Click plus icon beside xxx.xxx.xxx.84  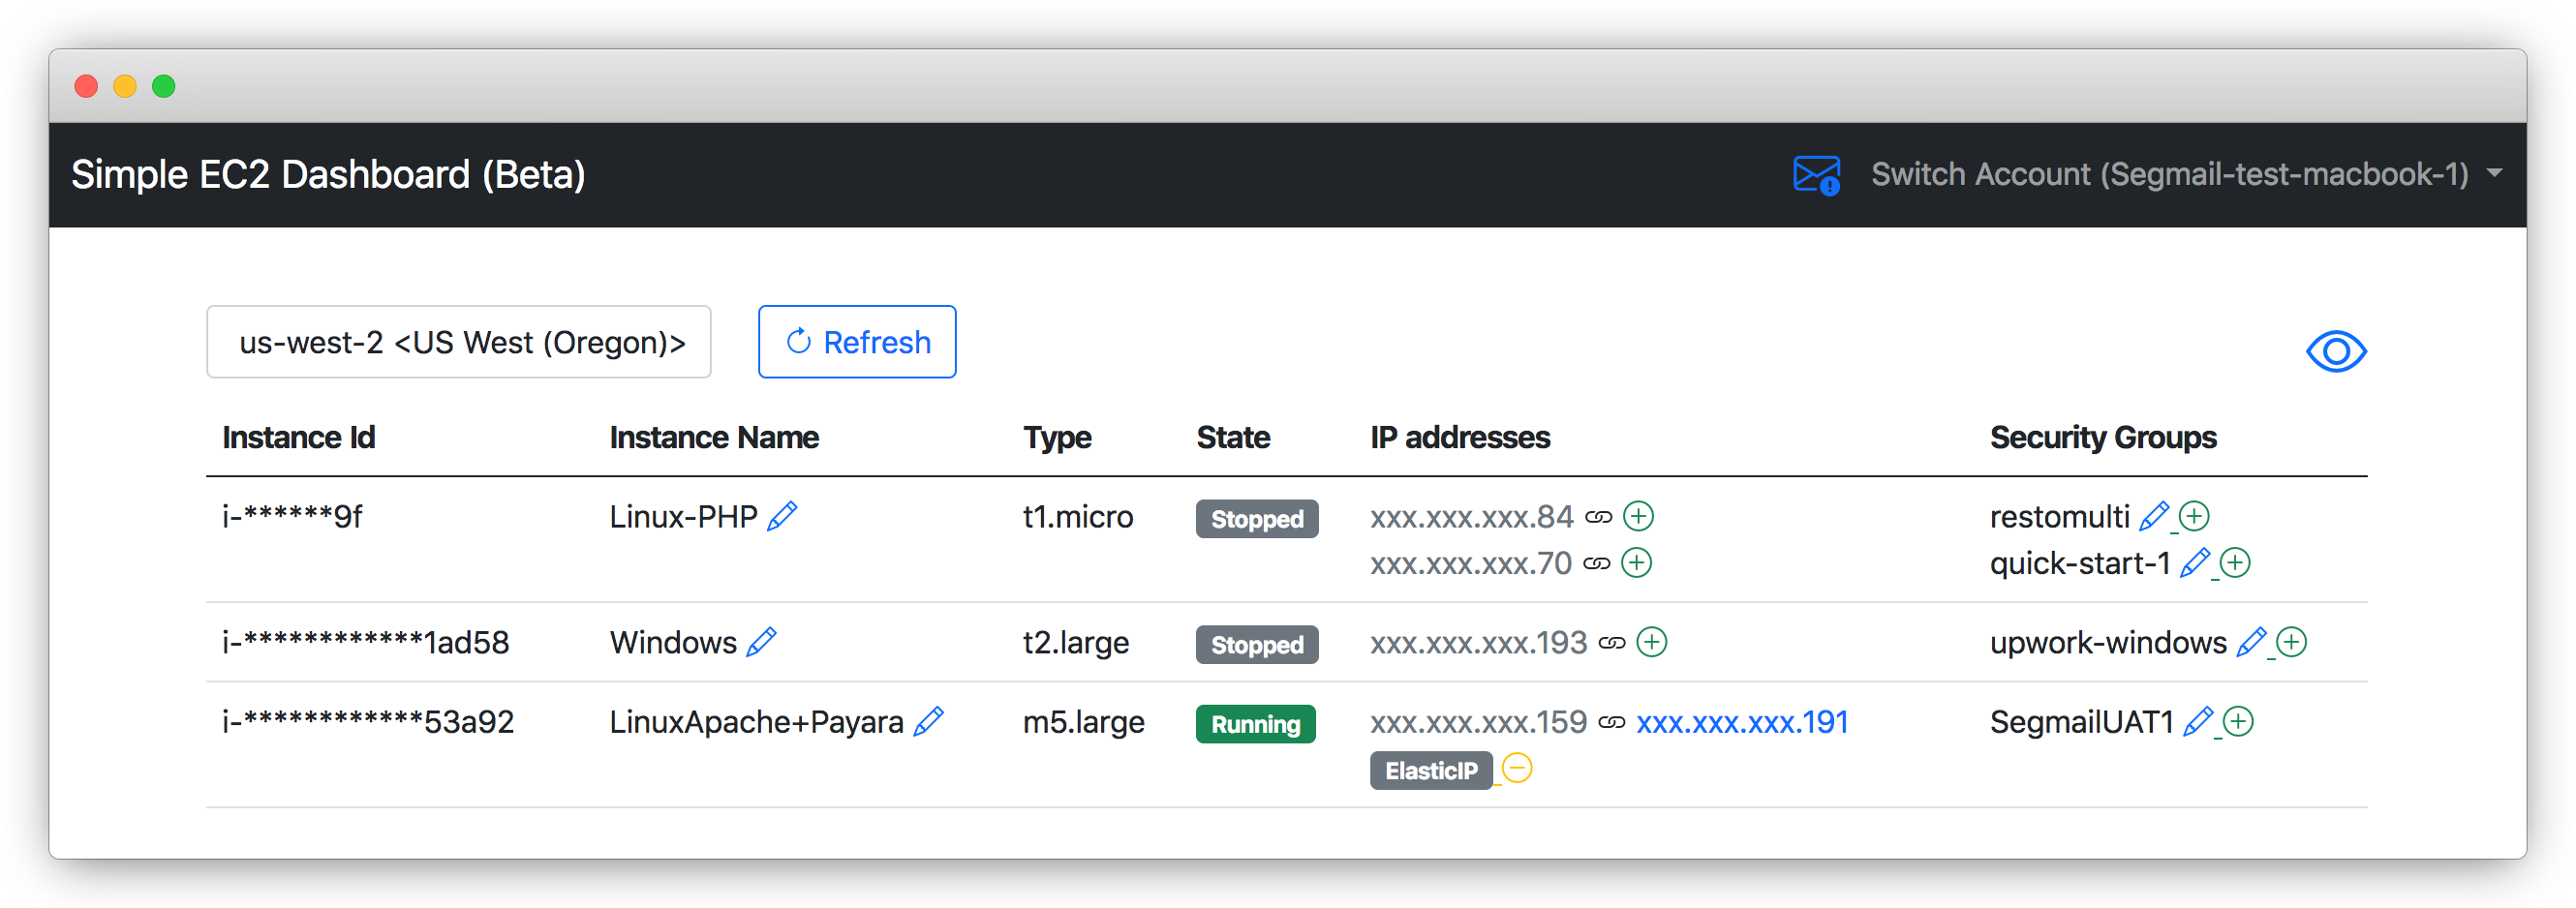[1637, 516]
